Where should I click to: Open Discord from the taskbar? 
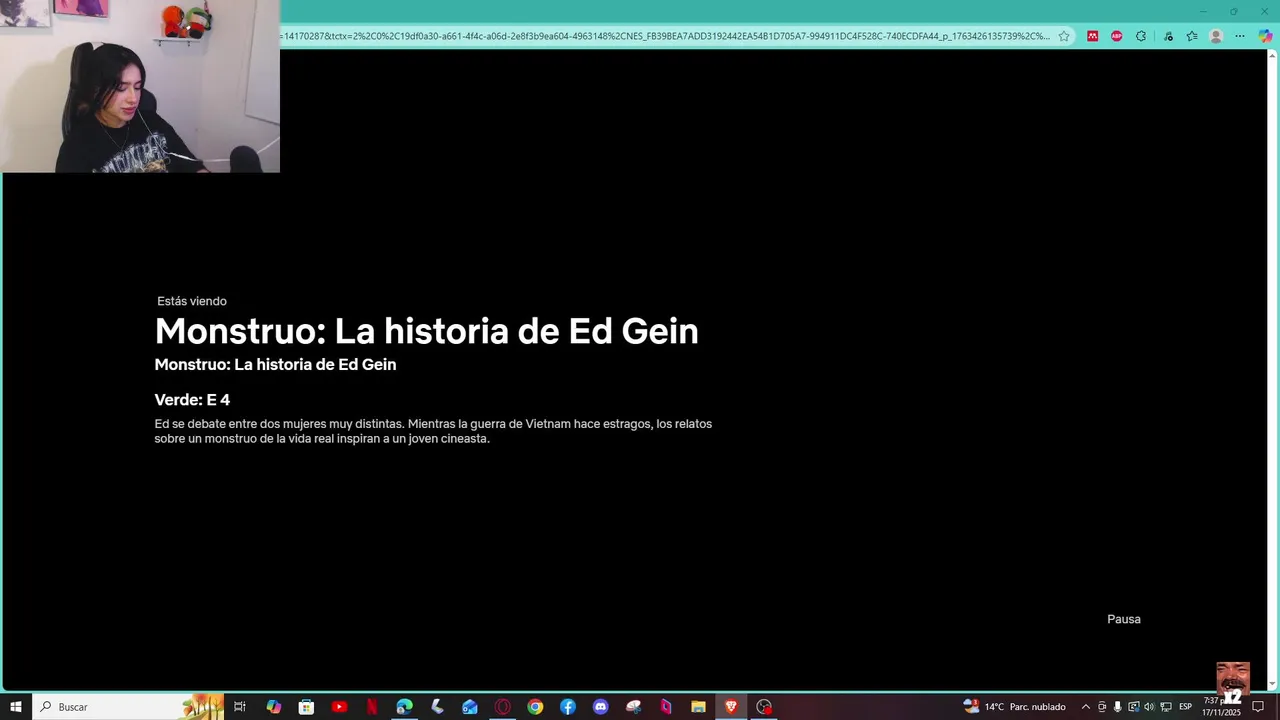pos(600,707)
